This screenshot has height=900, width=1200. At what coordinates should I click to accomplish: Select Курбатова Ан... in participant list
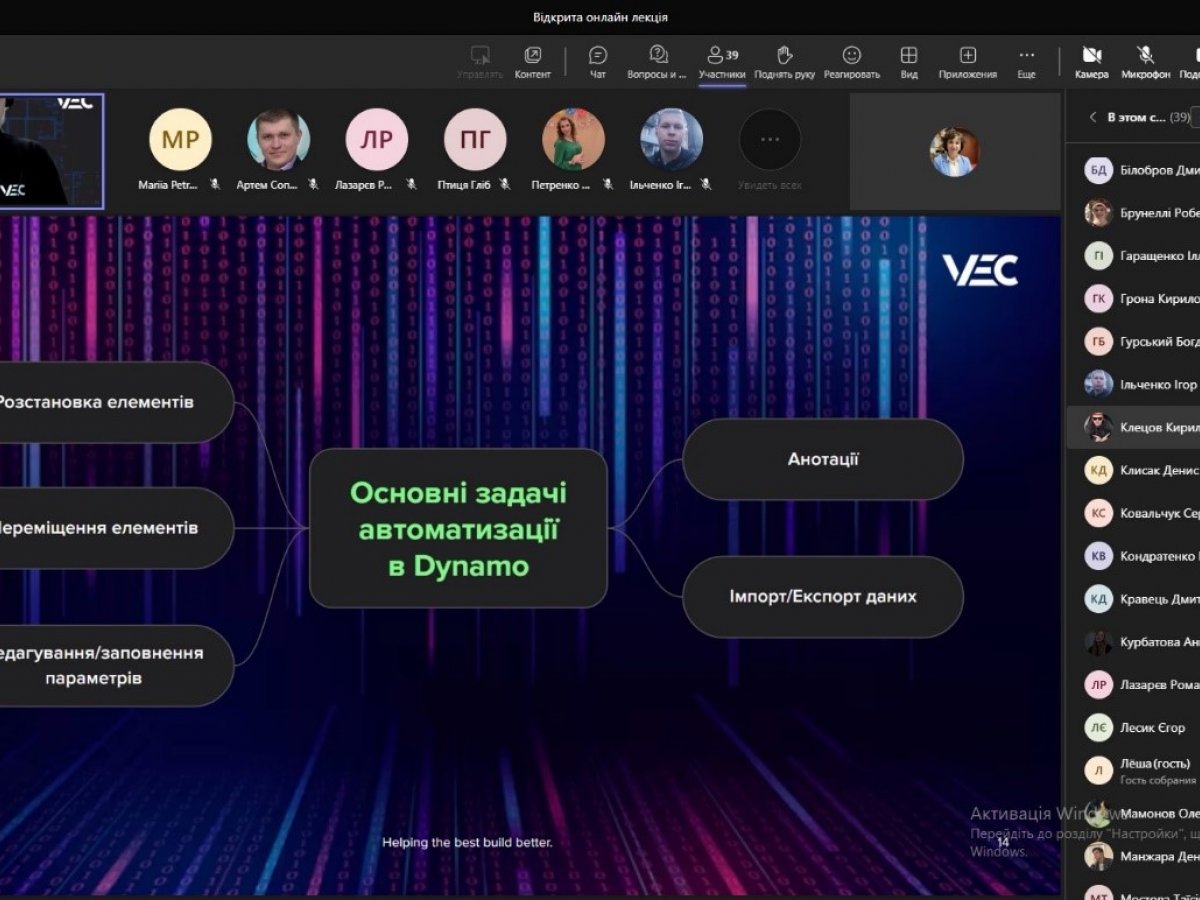tap(1133, 642)
